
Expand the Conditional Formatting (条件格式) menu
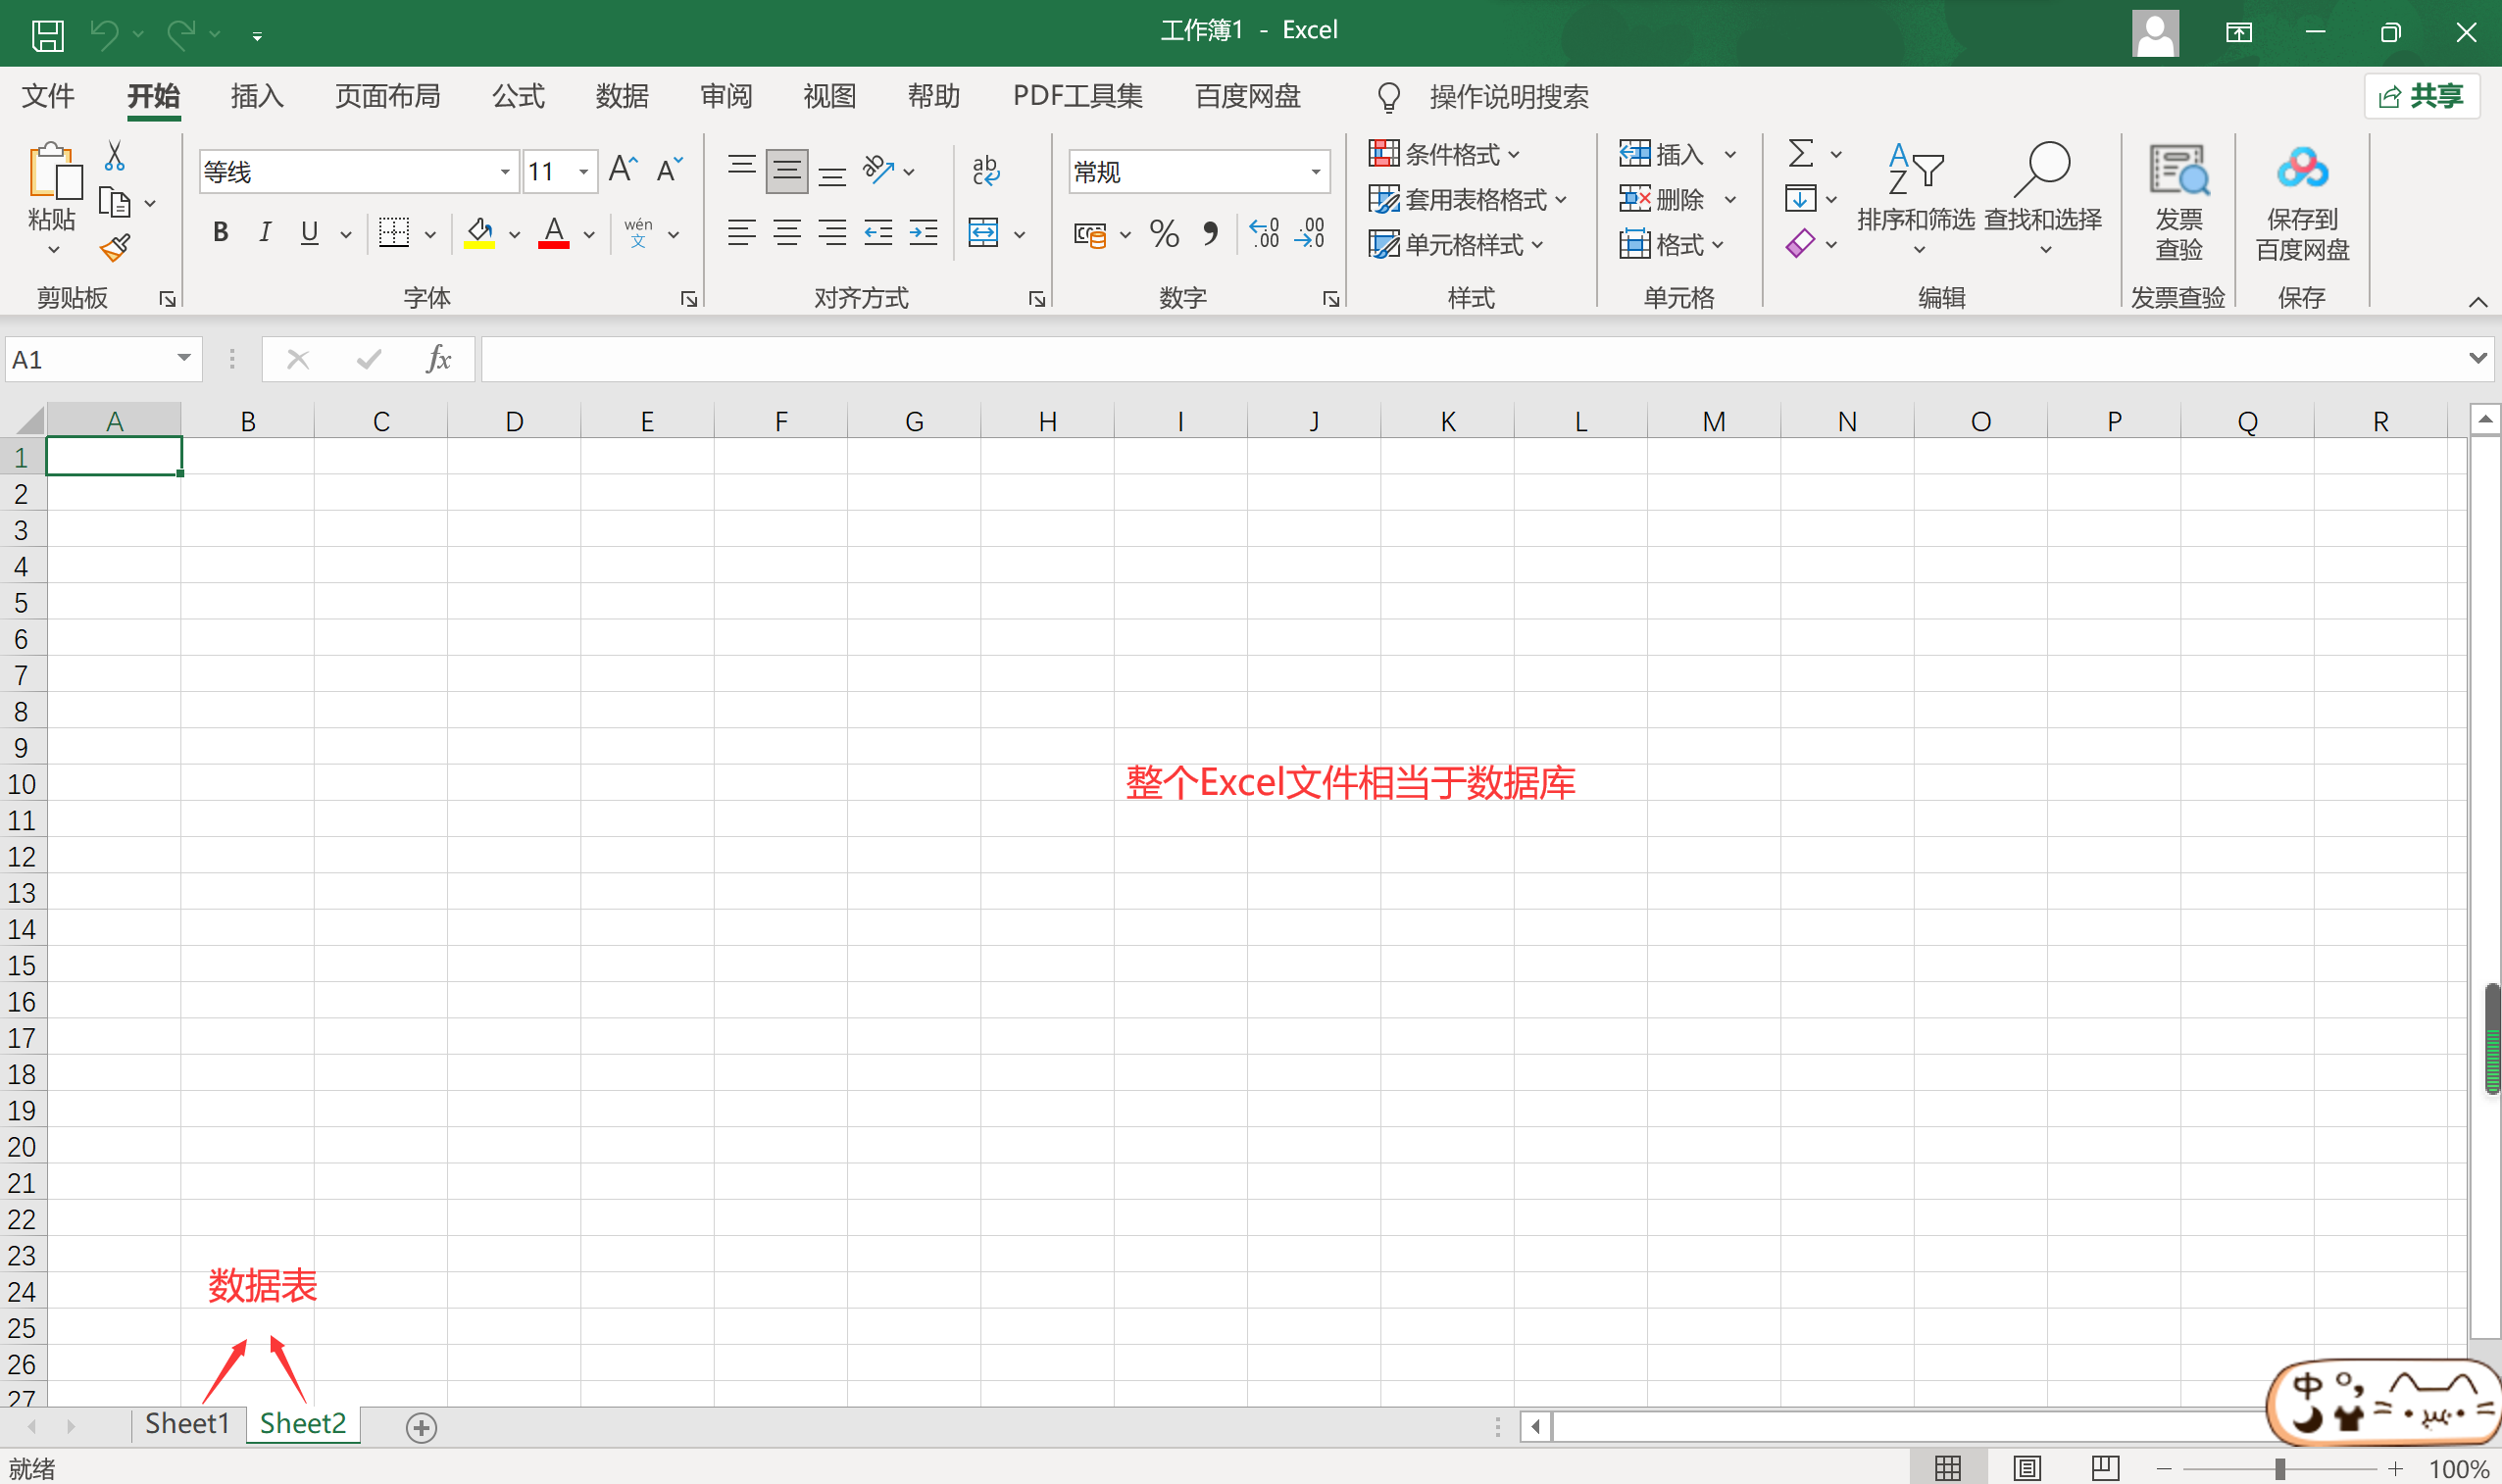[x=1445, y=154]
